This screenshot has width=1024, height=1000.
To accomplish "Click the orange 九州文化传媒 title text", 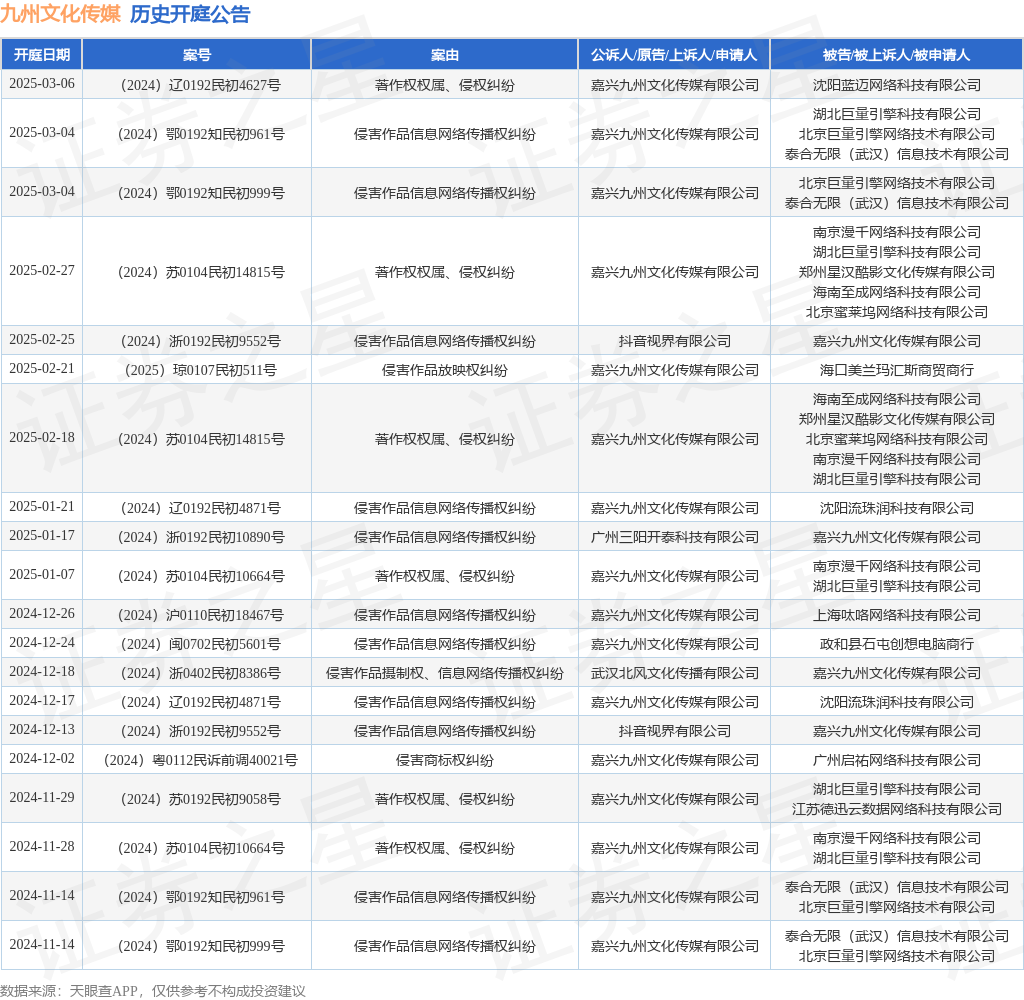I will pyautogui.click(x=60, y=14).
